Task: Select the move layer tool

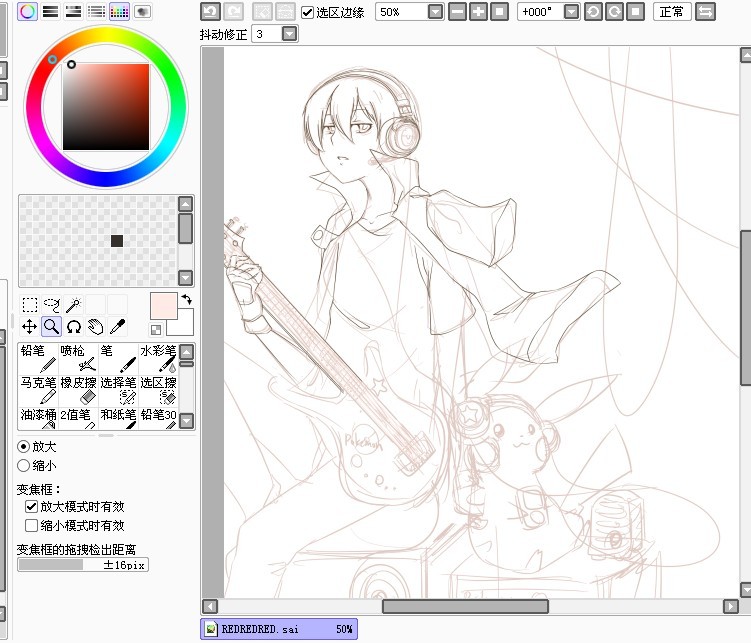Action: (x=30, y=327)
